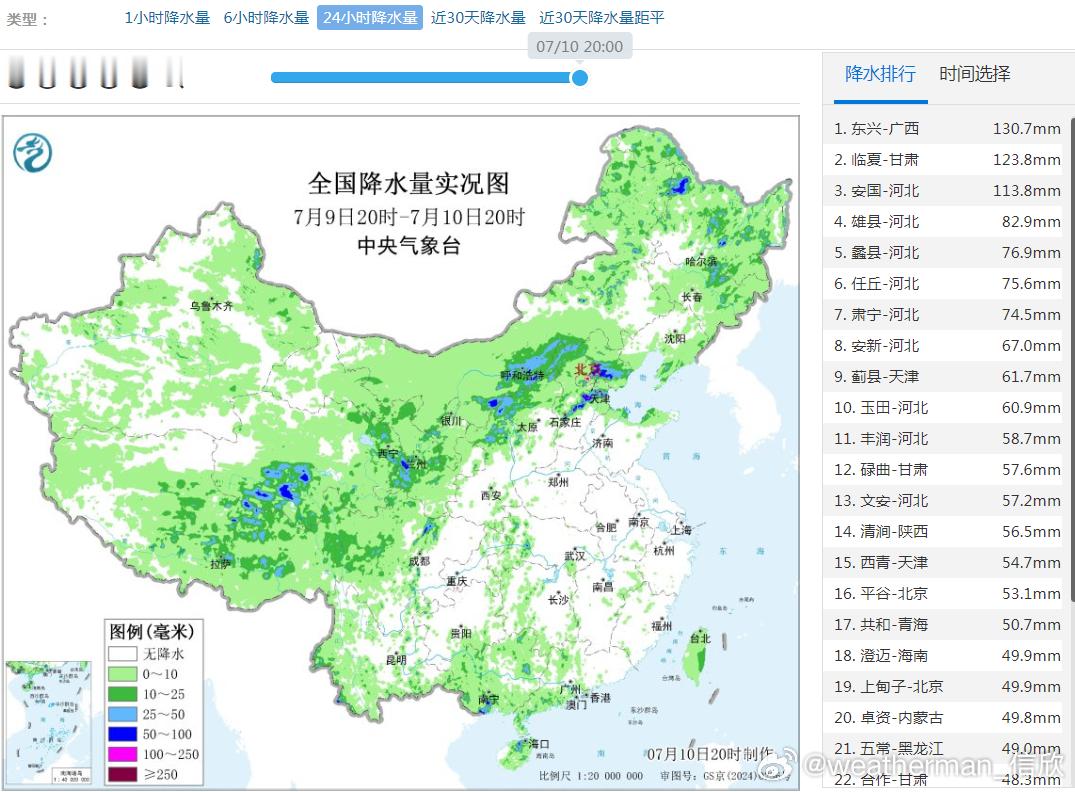Click the 130.7mm rainfall value
Viewport: 1075px width, 792px height.
pyautogui.click(x=1026, y=128)
